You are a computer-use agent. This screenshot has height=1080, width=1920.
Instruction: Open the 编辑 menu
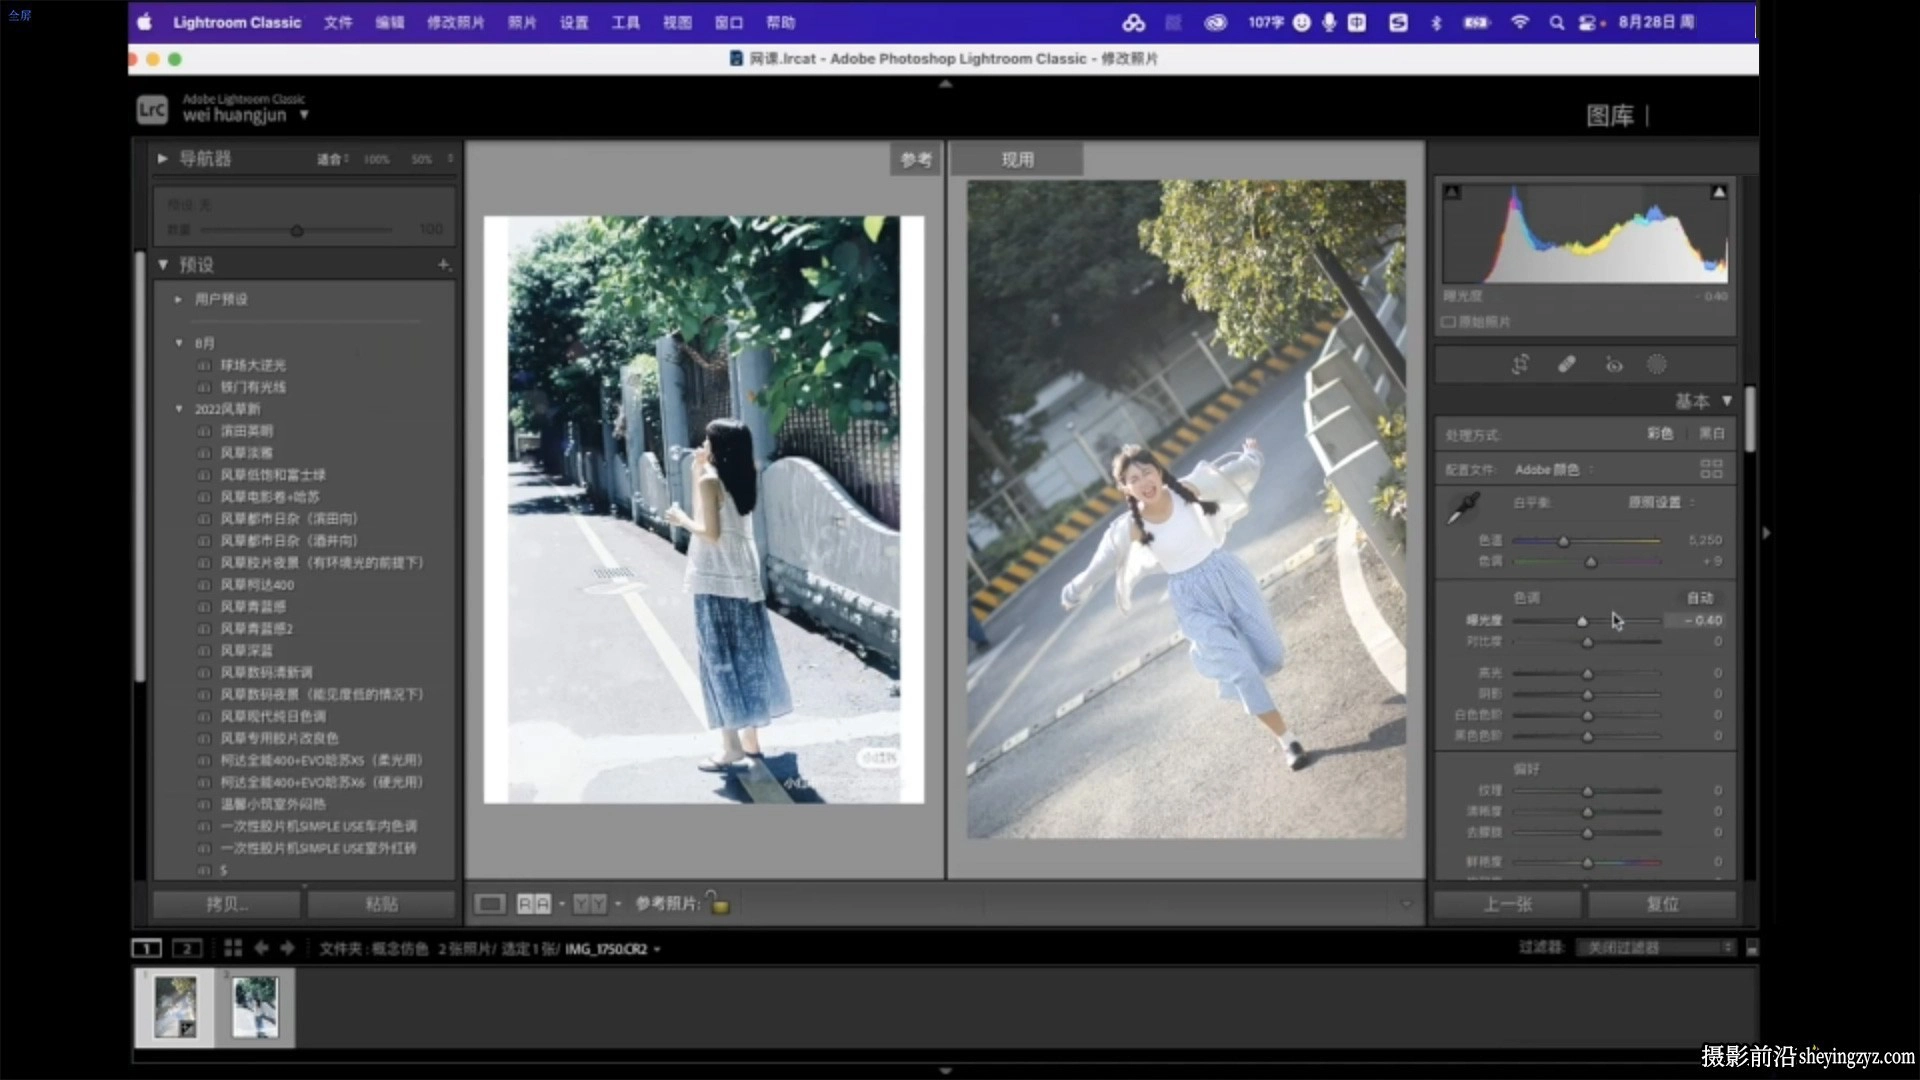click(389, 22)
